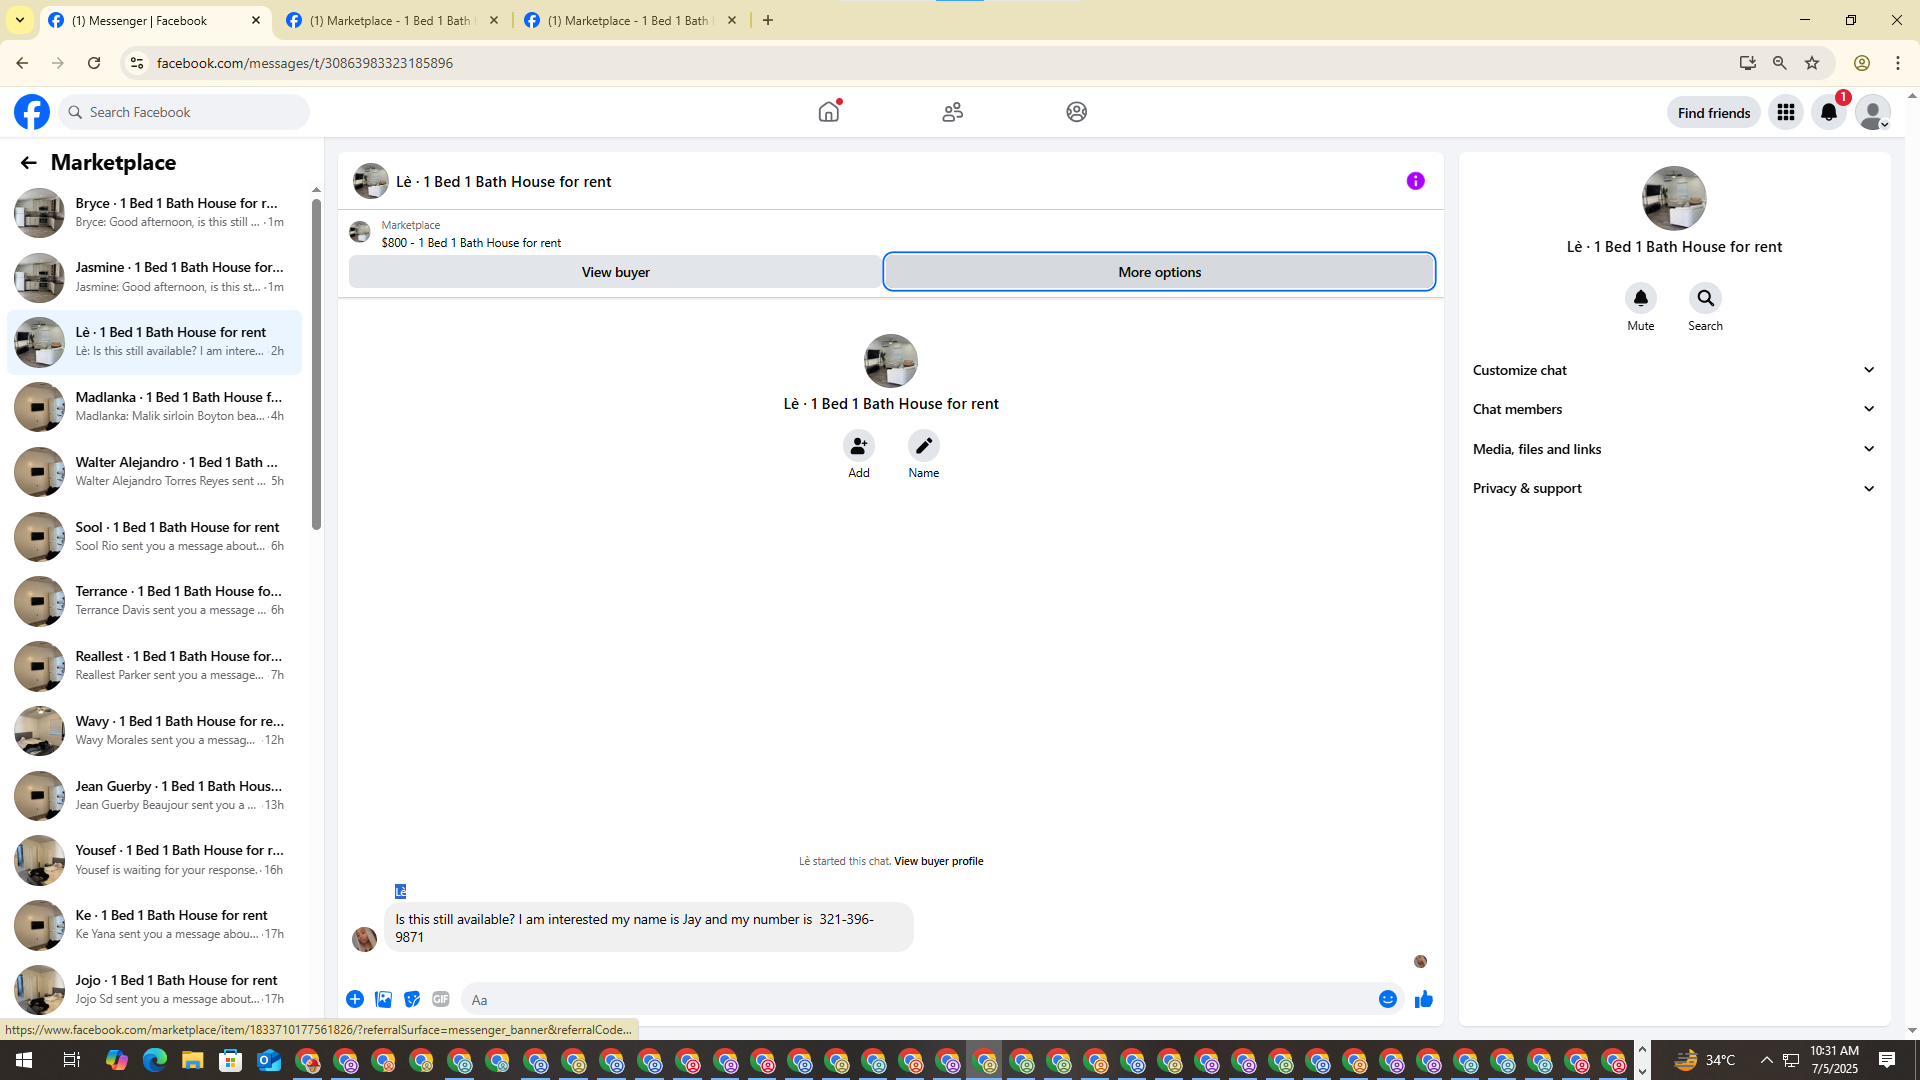Open the sticker chooser icon
This screenshot has width=1920, height=1080.
412,999
